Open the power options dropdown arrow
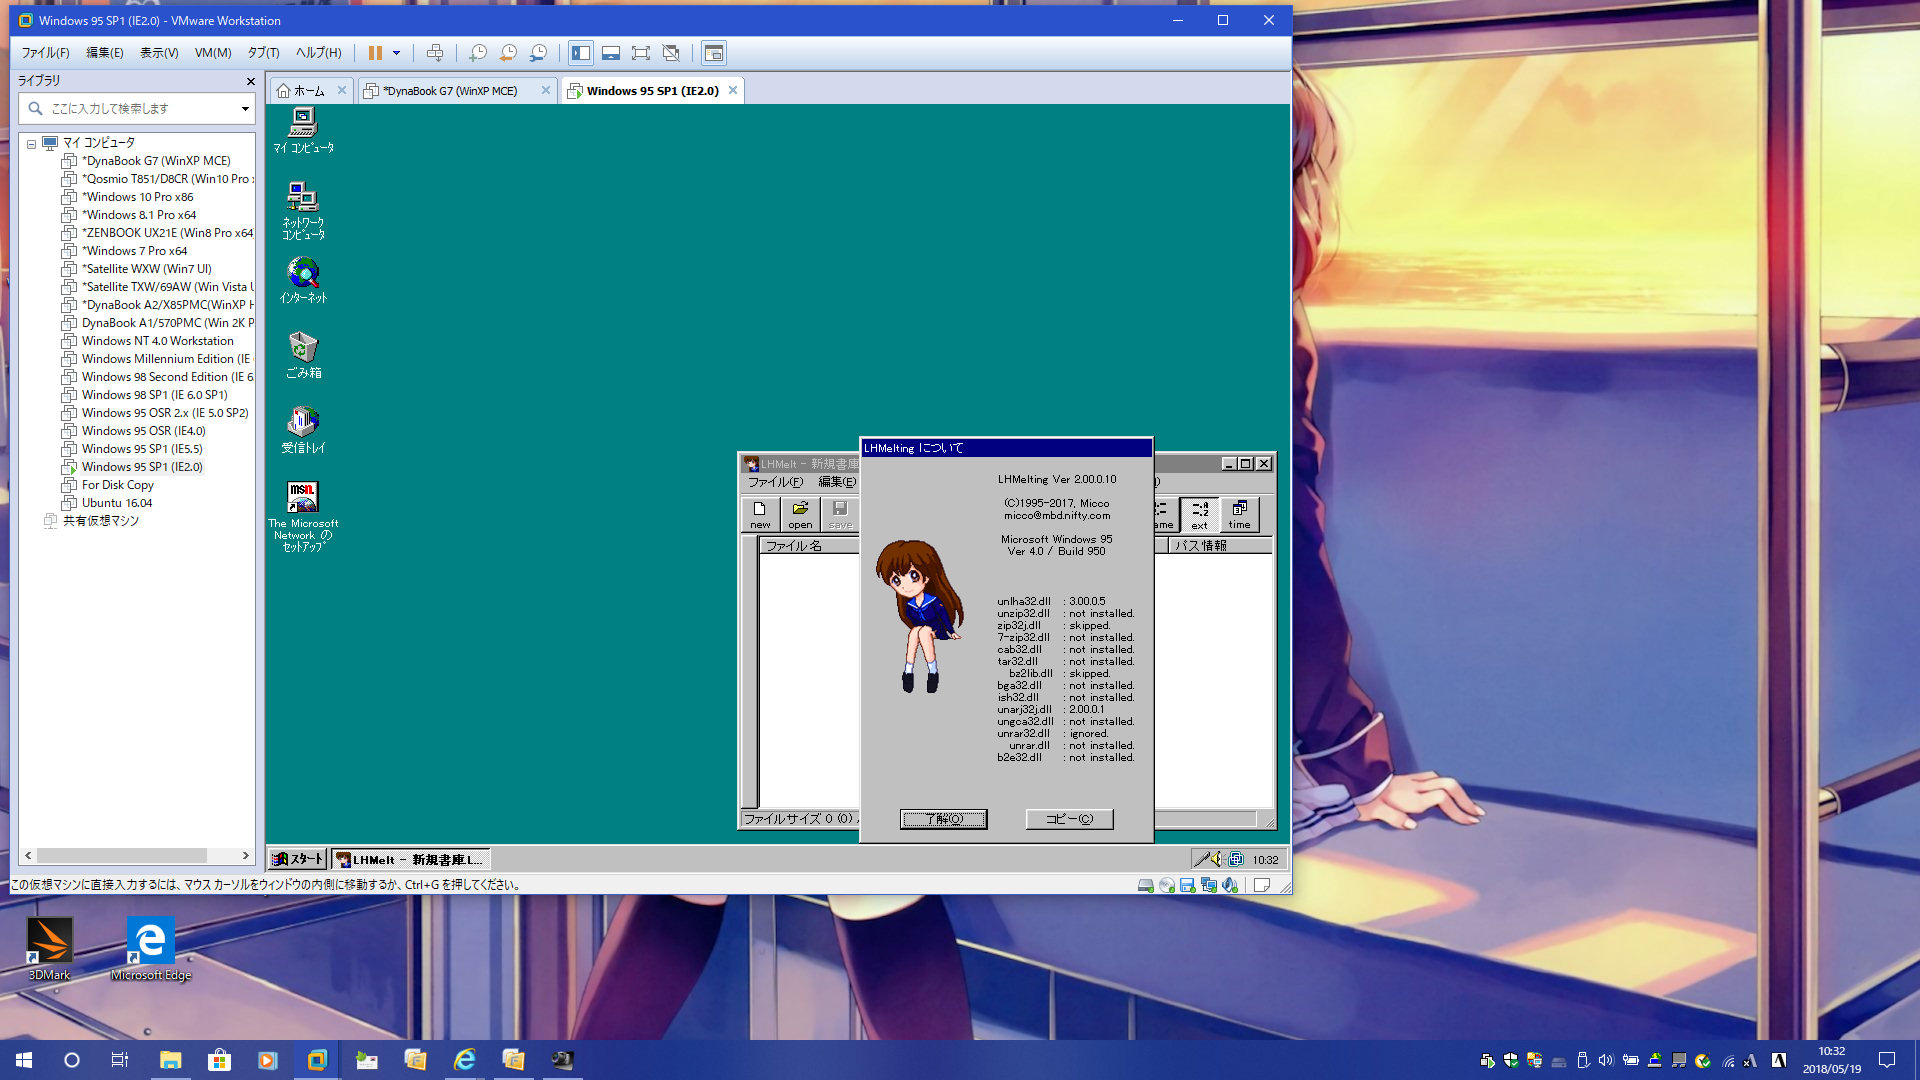Image resolution: width=1920 pixels, height=1080 pixels. [x=397, y=53]
